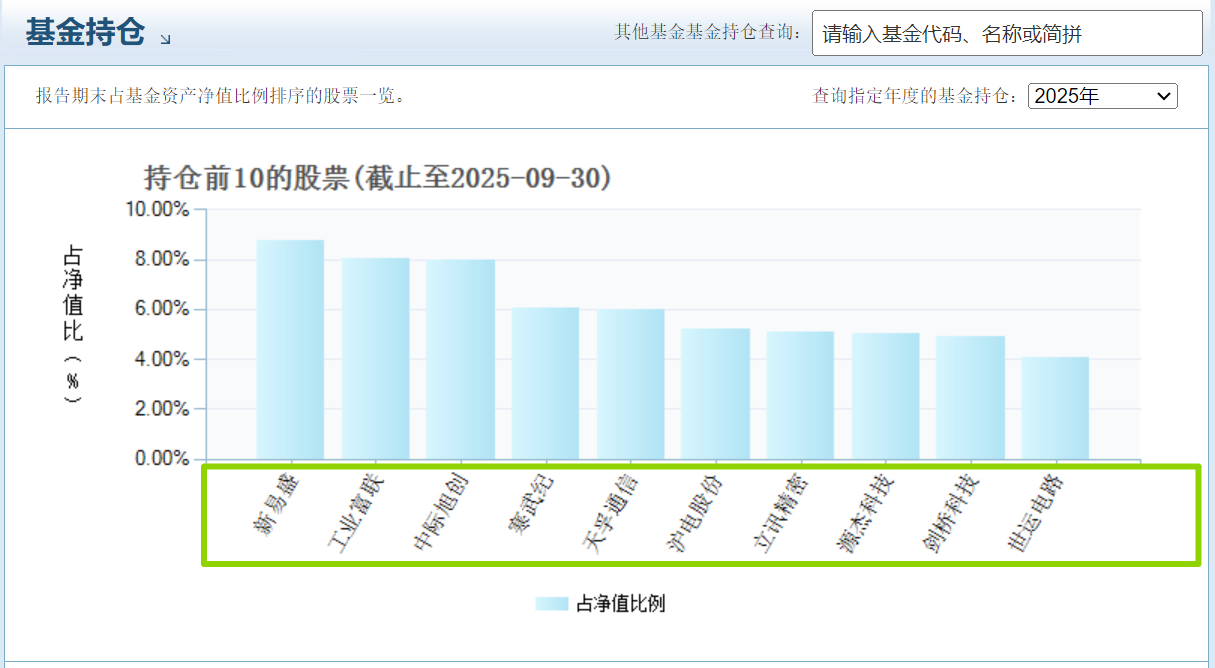Click the 工业富联 bar in chart

point(375,358)
